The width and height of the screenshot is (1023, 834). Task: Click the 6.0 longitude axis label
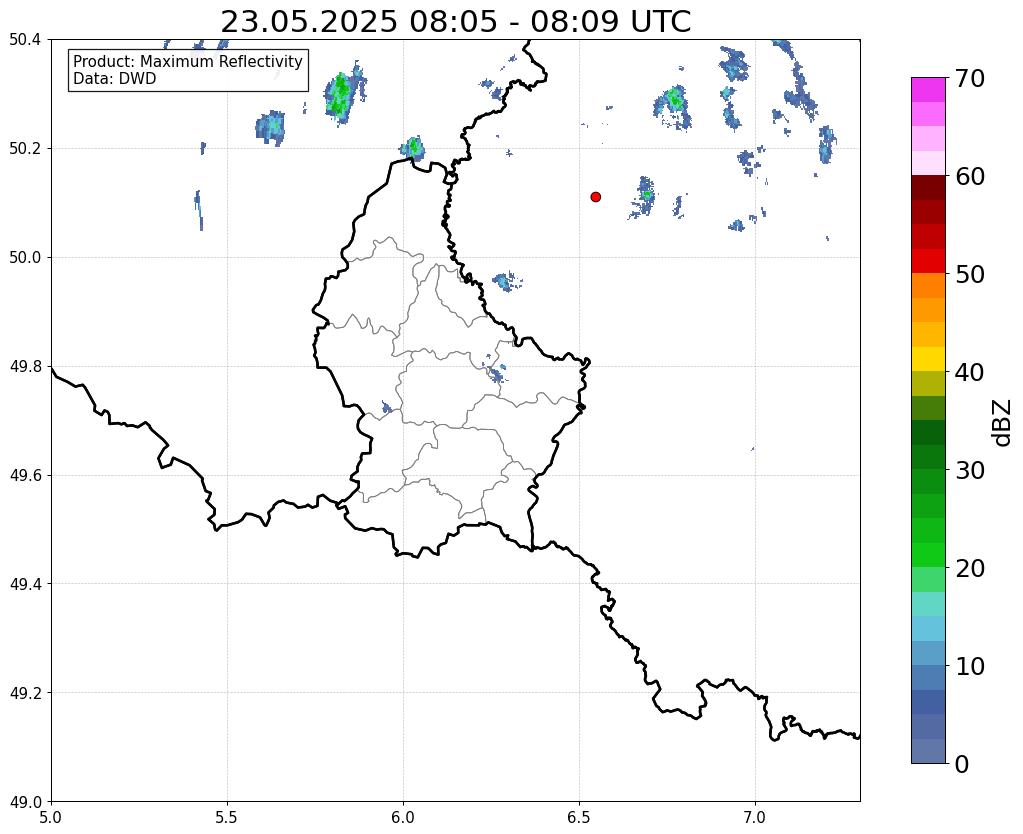pos(403,817)
